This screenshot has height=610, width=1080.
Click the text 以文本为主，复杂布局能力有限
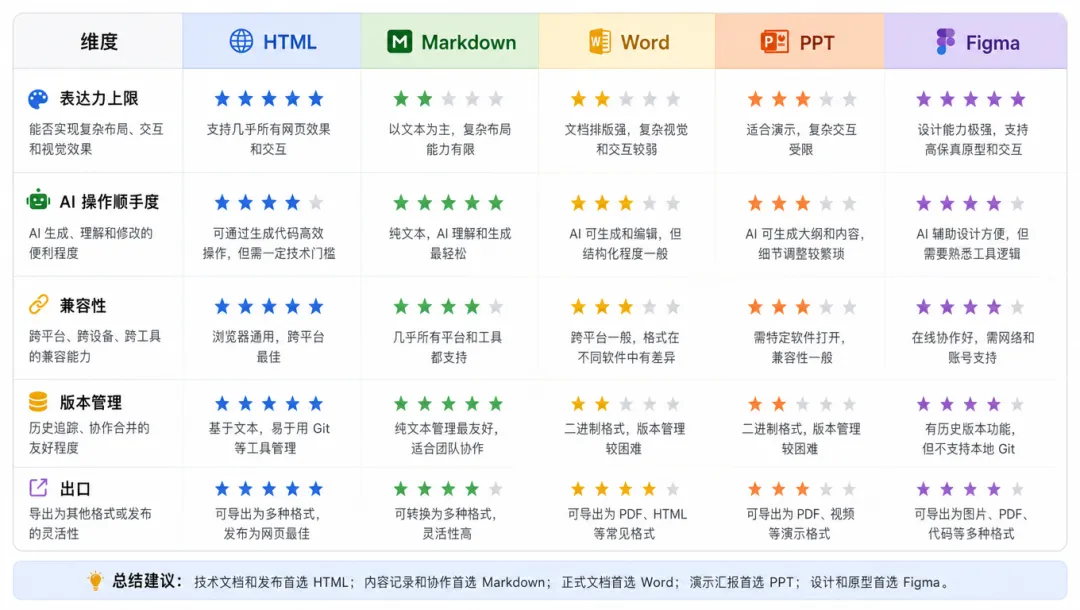(x=450, y=139)
